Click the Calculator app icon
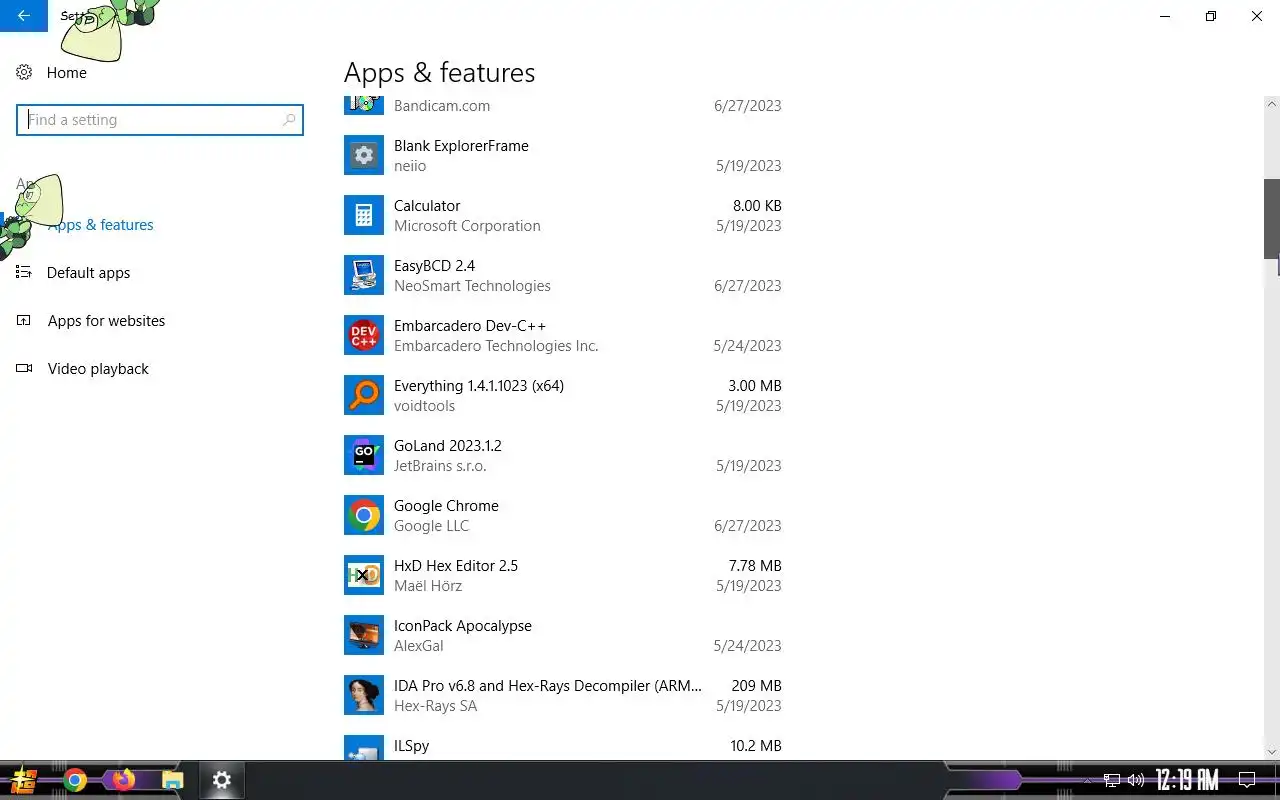Image resolution: width=1280 pixels, height=800 pixels. point(364,215)
